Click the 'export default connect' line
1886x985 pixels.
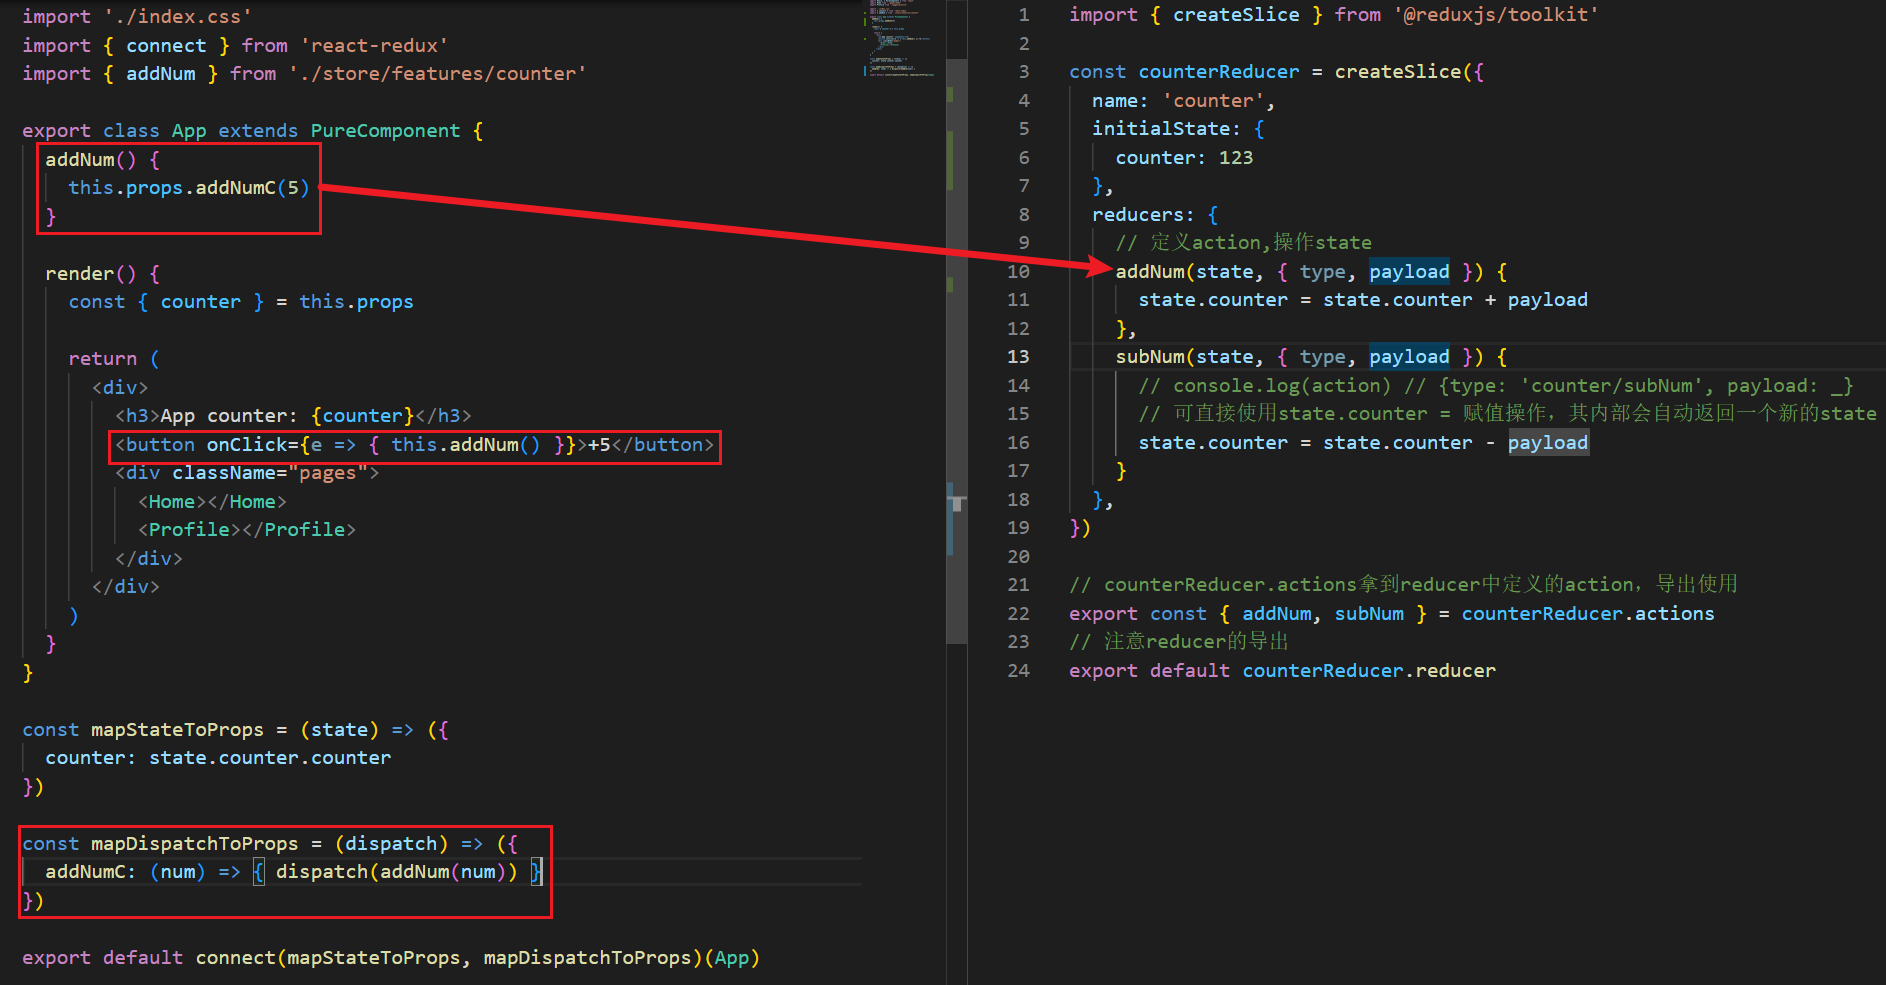[391, 958]
